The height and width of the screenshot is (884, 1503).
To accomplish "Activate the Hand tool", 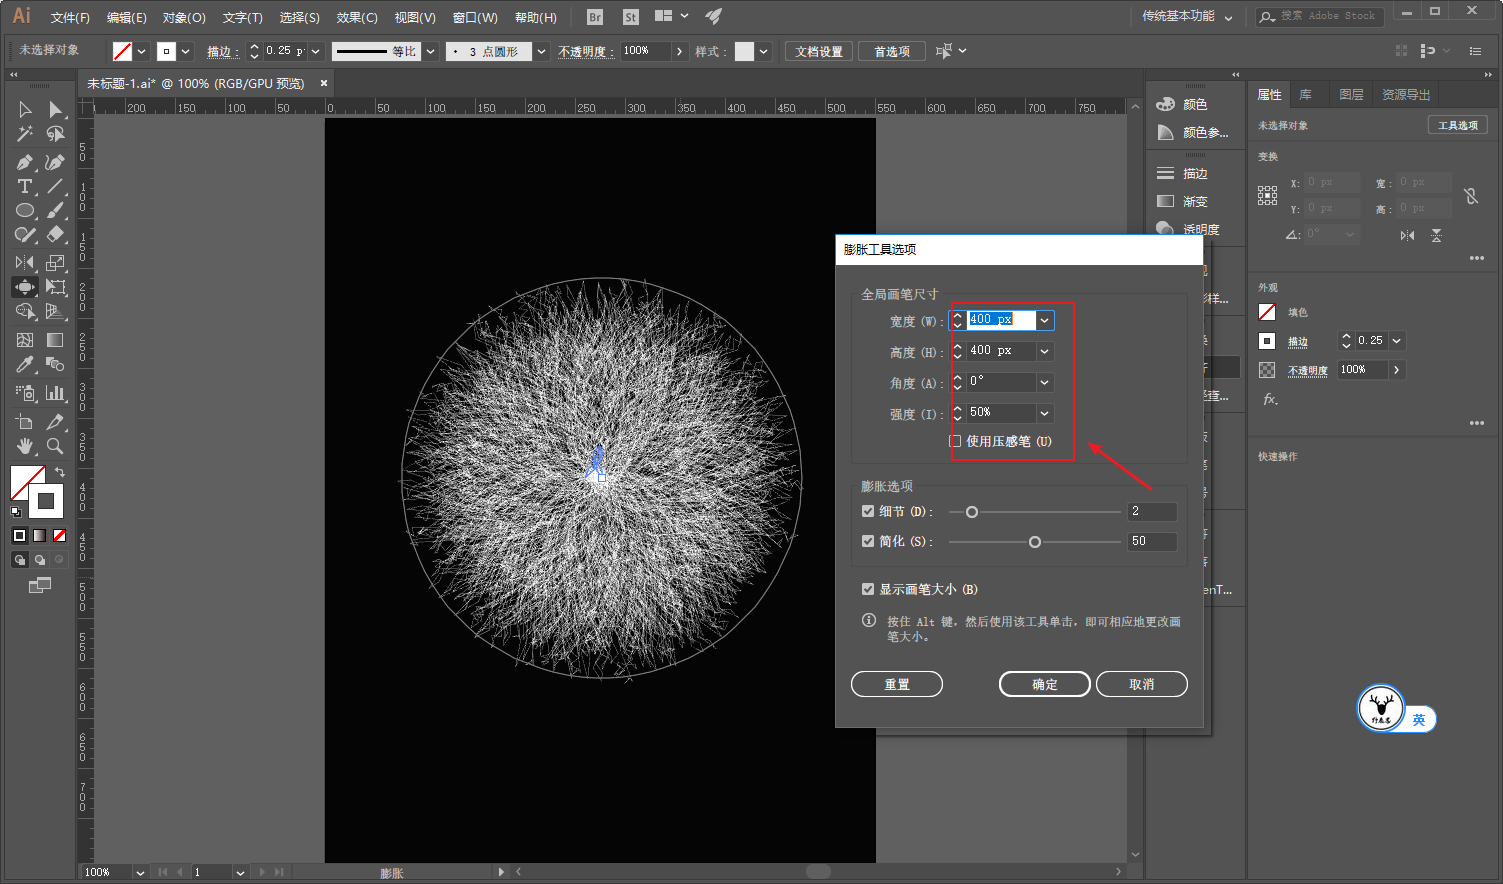I will coord(25,446).
